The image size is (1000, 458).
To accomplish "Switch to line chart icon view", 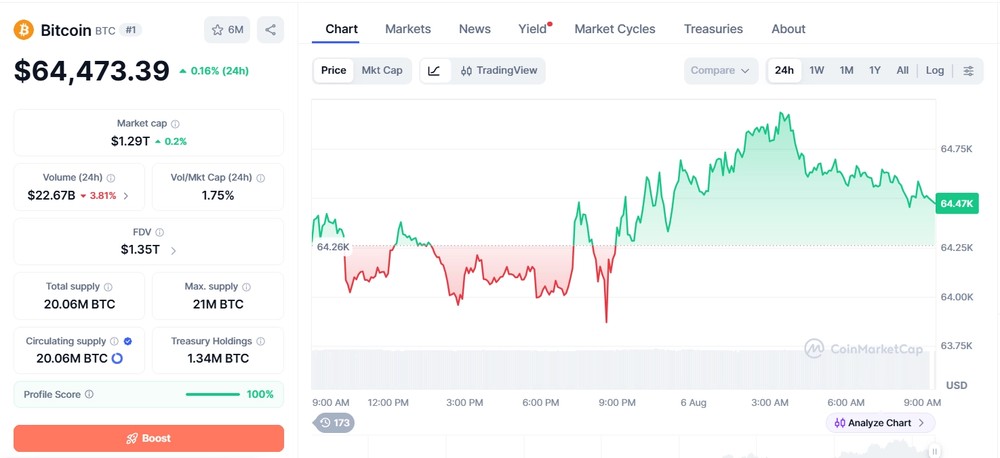I will coord(434,71).
